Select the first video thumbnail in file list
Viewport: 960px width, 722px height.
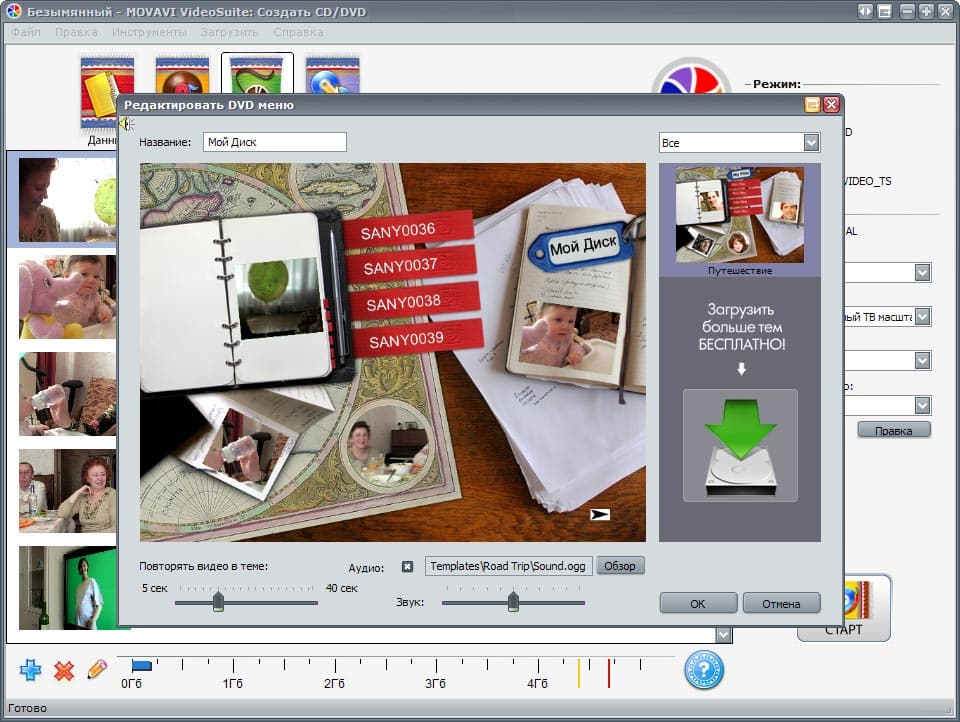point(67,199)
